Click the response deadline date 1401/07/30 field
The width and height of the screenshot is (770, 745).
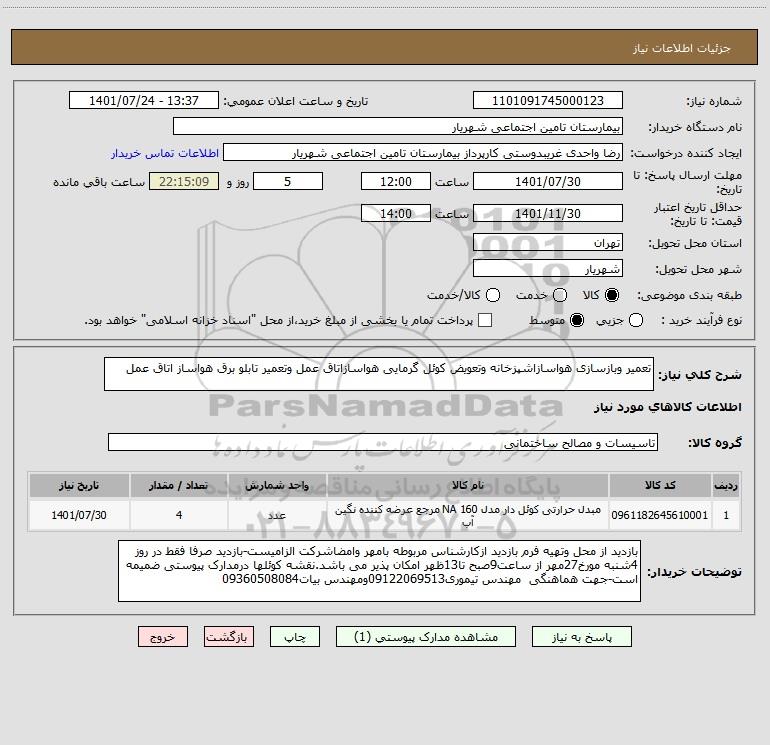pos(548,181)
